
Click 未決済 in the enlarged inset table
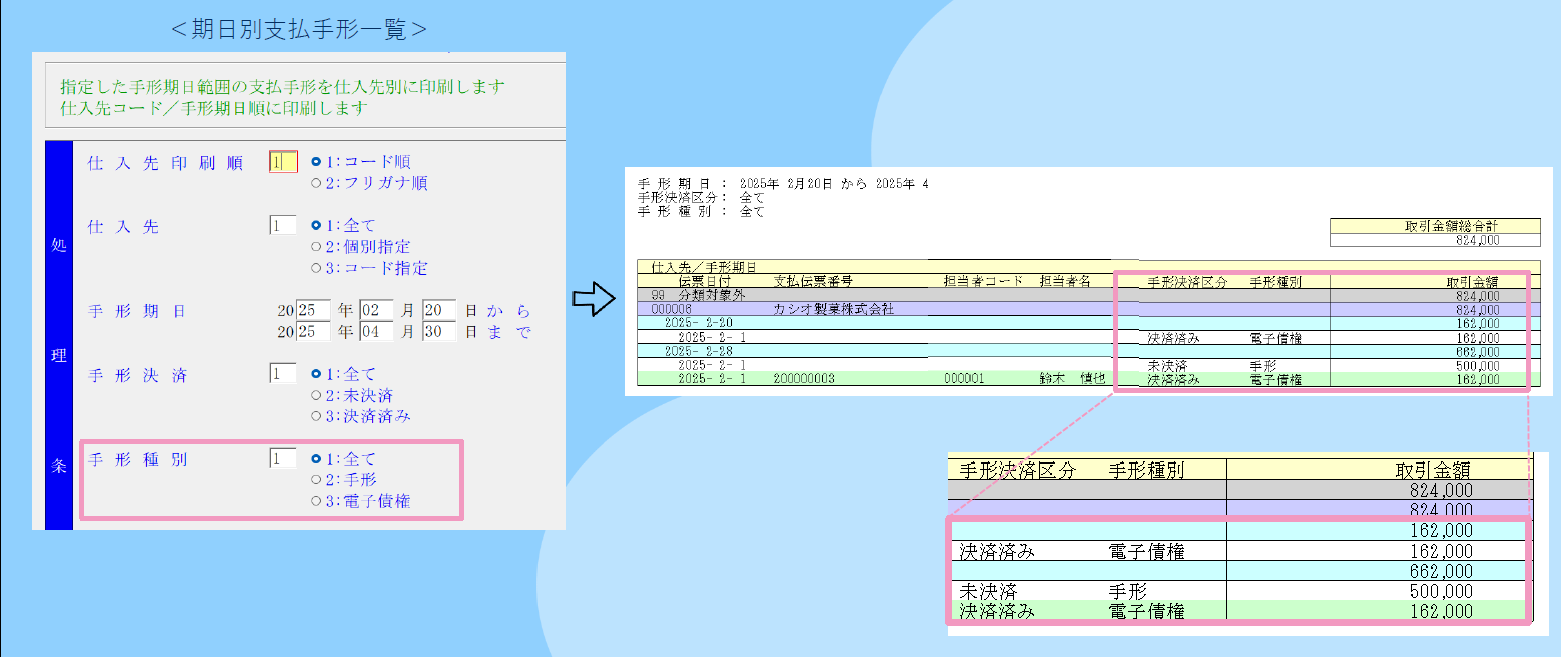[988, 591]
